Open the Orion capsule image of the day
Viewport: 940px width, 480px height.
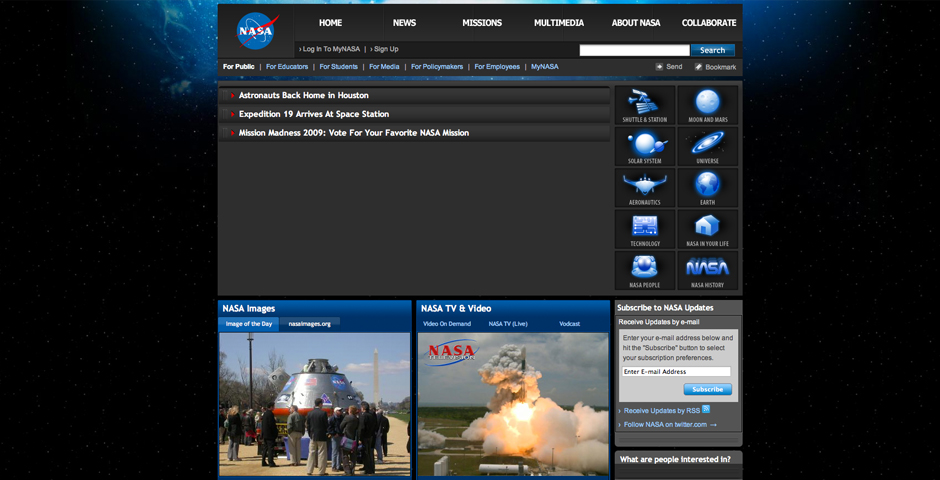pyautogui.click(x=315, y=404)
